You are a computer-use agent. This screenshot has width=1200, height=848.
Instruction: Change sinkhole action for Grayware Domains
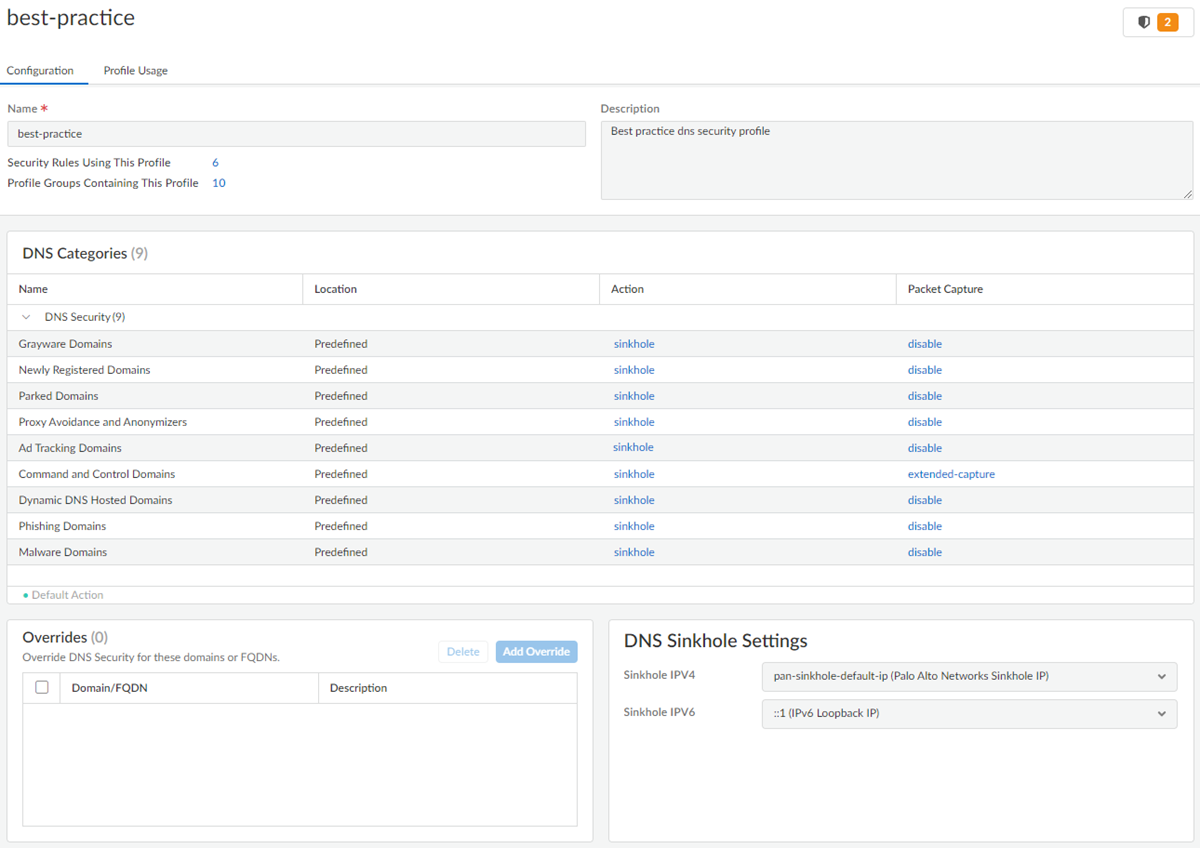(x=634, y=344)
